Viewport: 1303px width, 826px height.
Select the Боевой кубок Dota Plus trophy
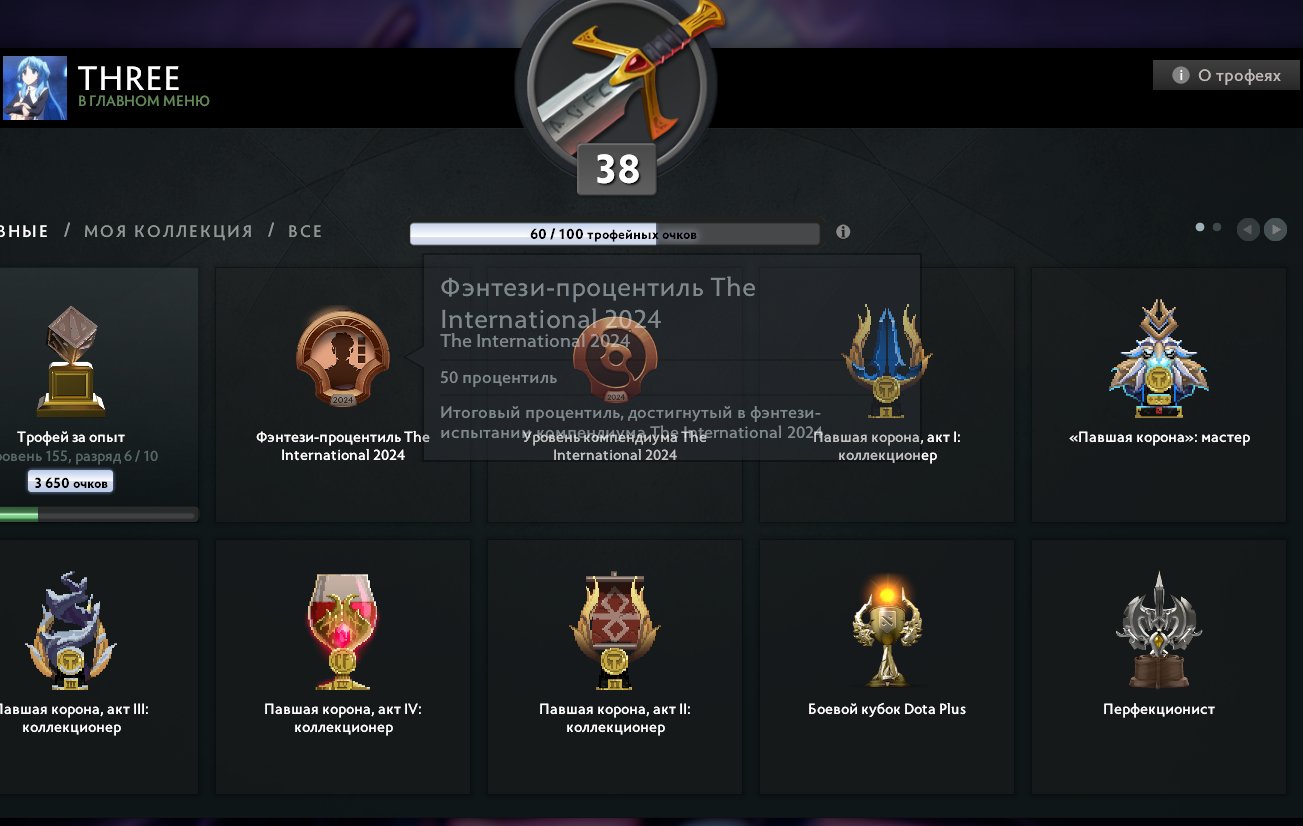coord(886,667)
